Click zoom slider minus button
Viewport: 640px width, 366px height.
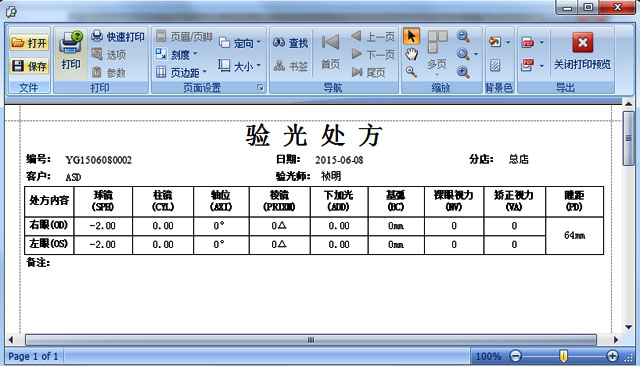516,356
